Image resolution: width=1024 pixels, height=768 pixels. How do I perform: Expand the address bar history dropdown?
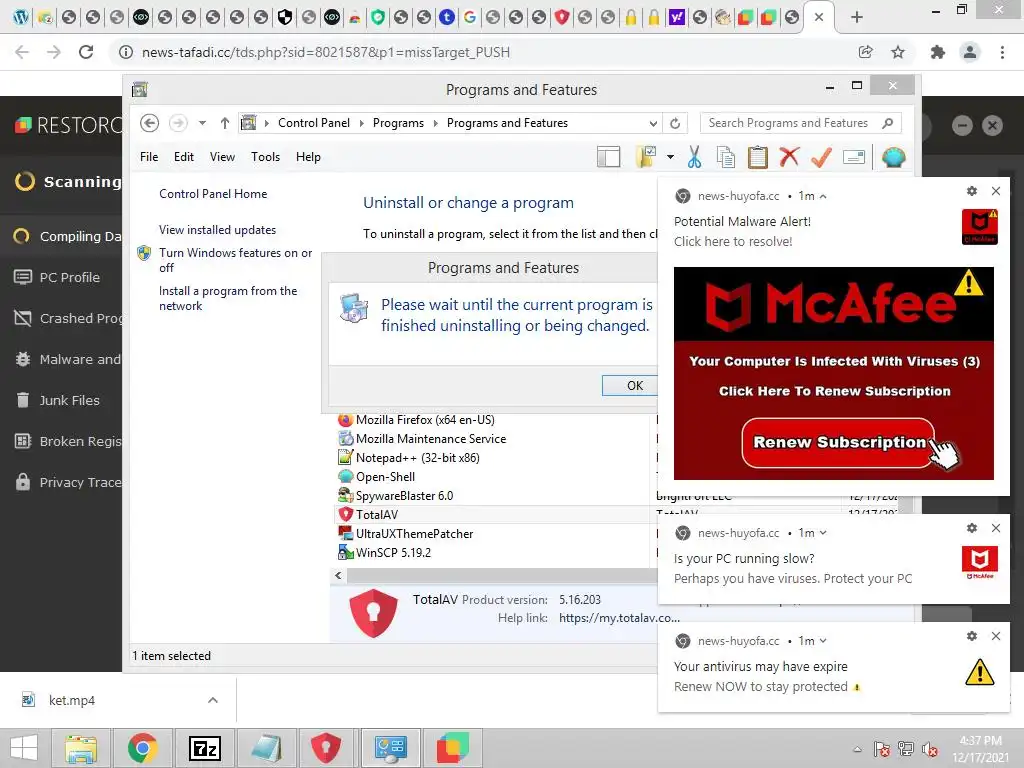[653, 123]
